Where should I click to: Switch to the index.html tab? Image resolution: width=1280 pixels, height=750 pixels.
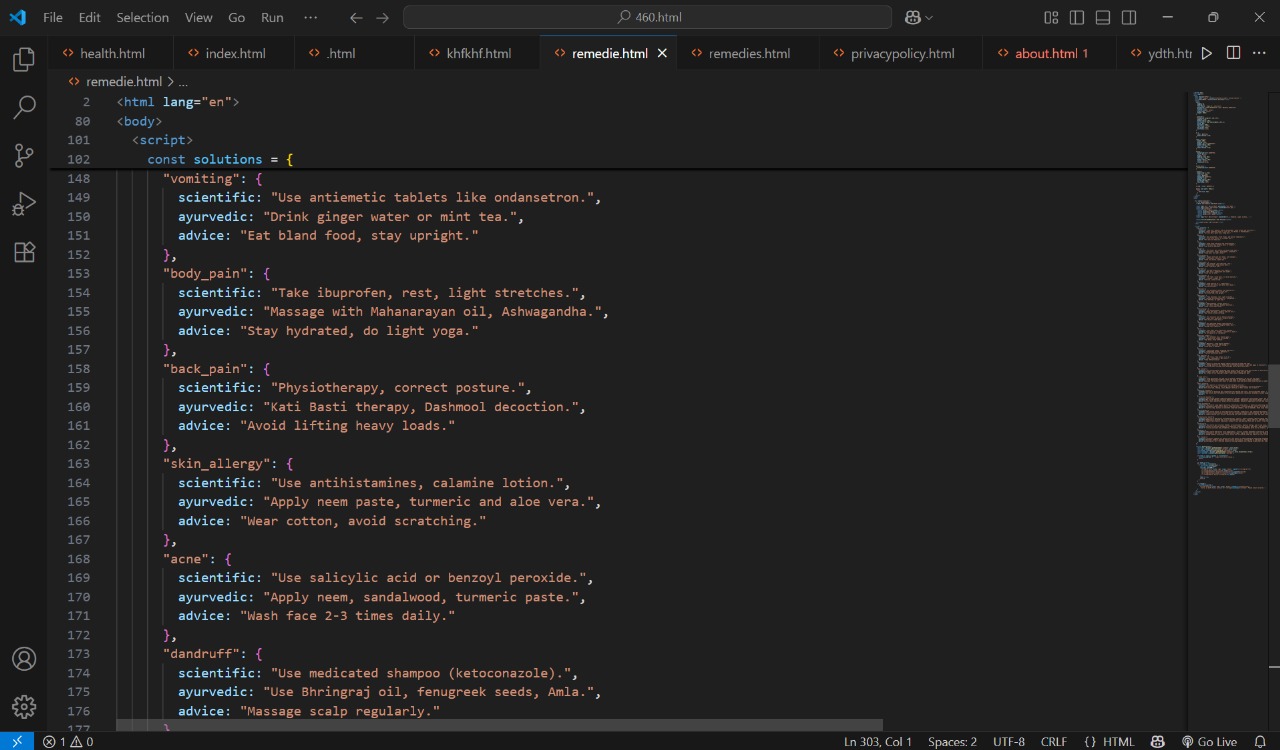[235, 53]
